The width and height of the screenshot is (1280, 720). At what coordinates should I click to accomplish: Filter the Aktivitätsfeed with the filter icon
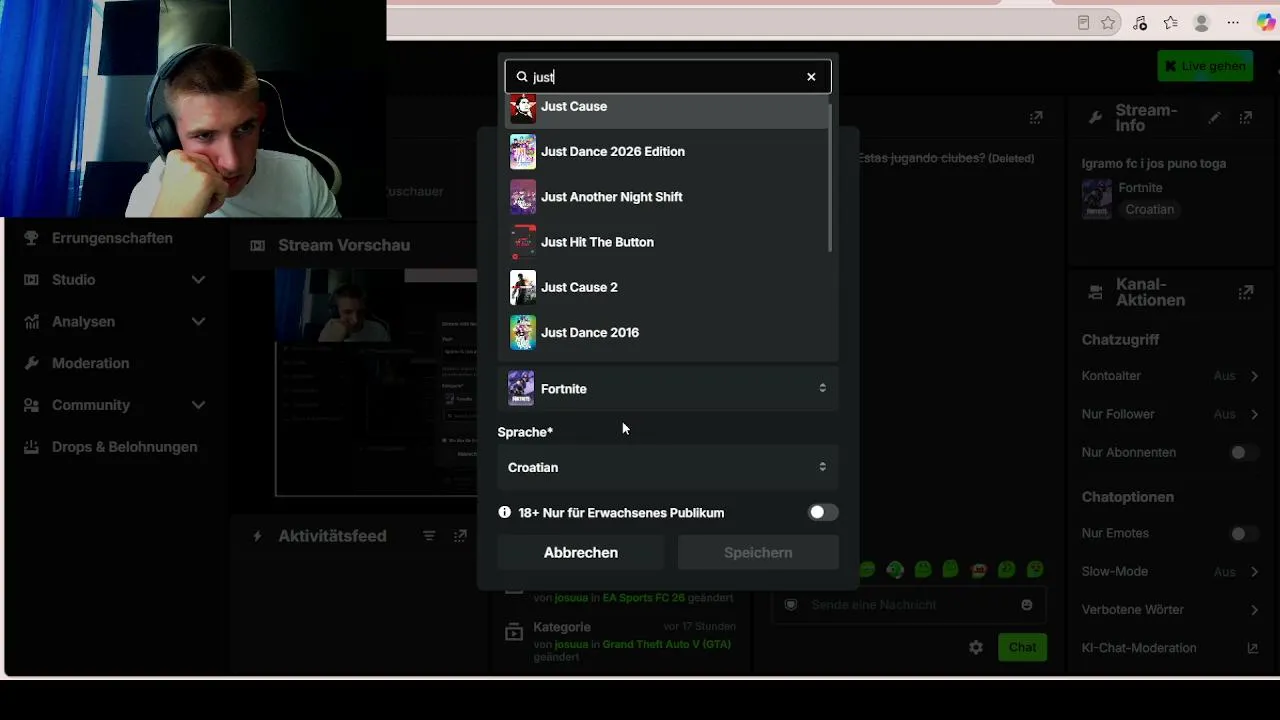coord(429,536)
